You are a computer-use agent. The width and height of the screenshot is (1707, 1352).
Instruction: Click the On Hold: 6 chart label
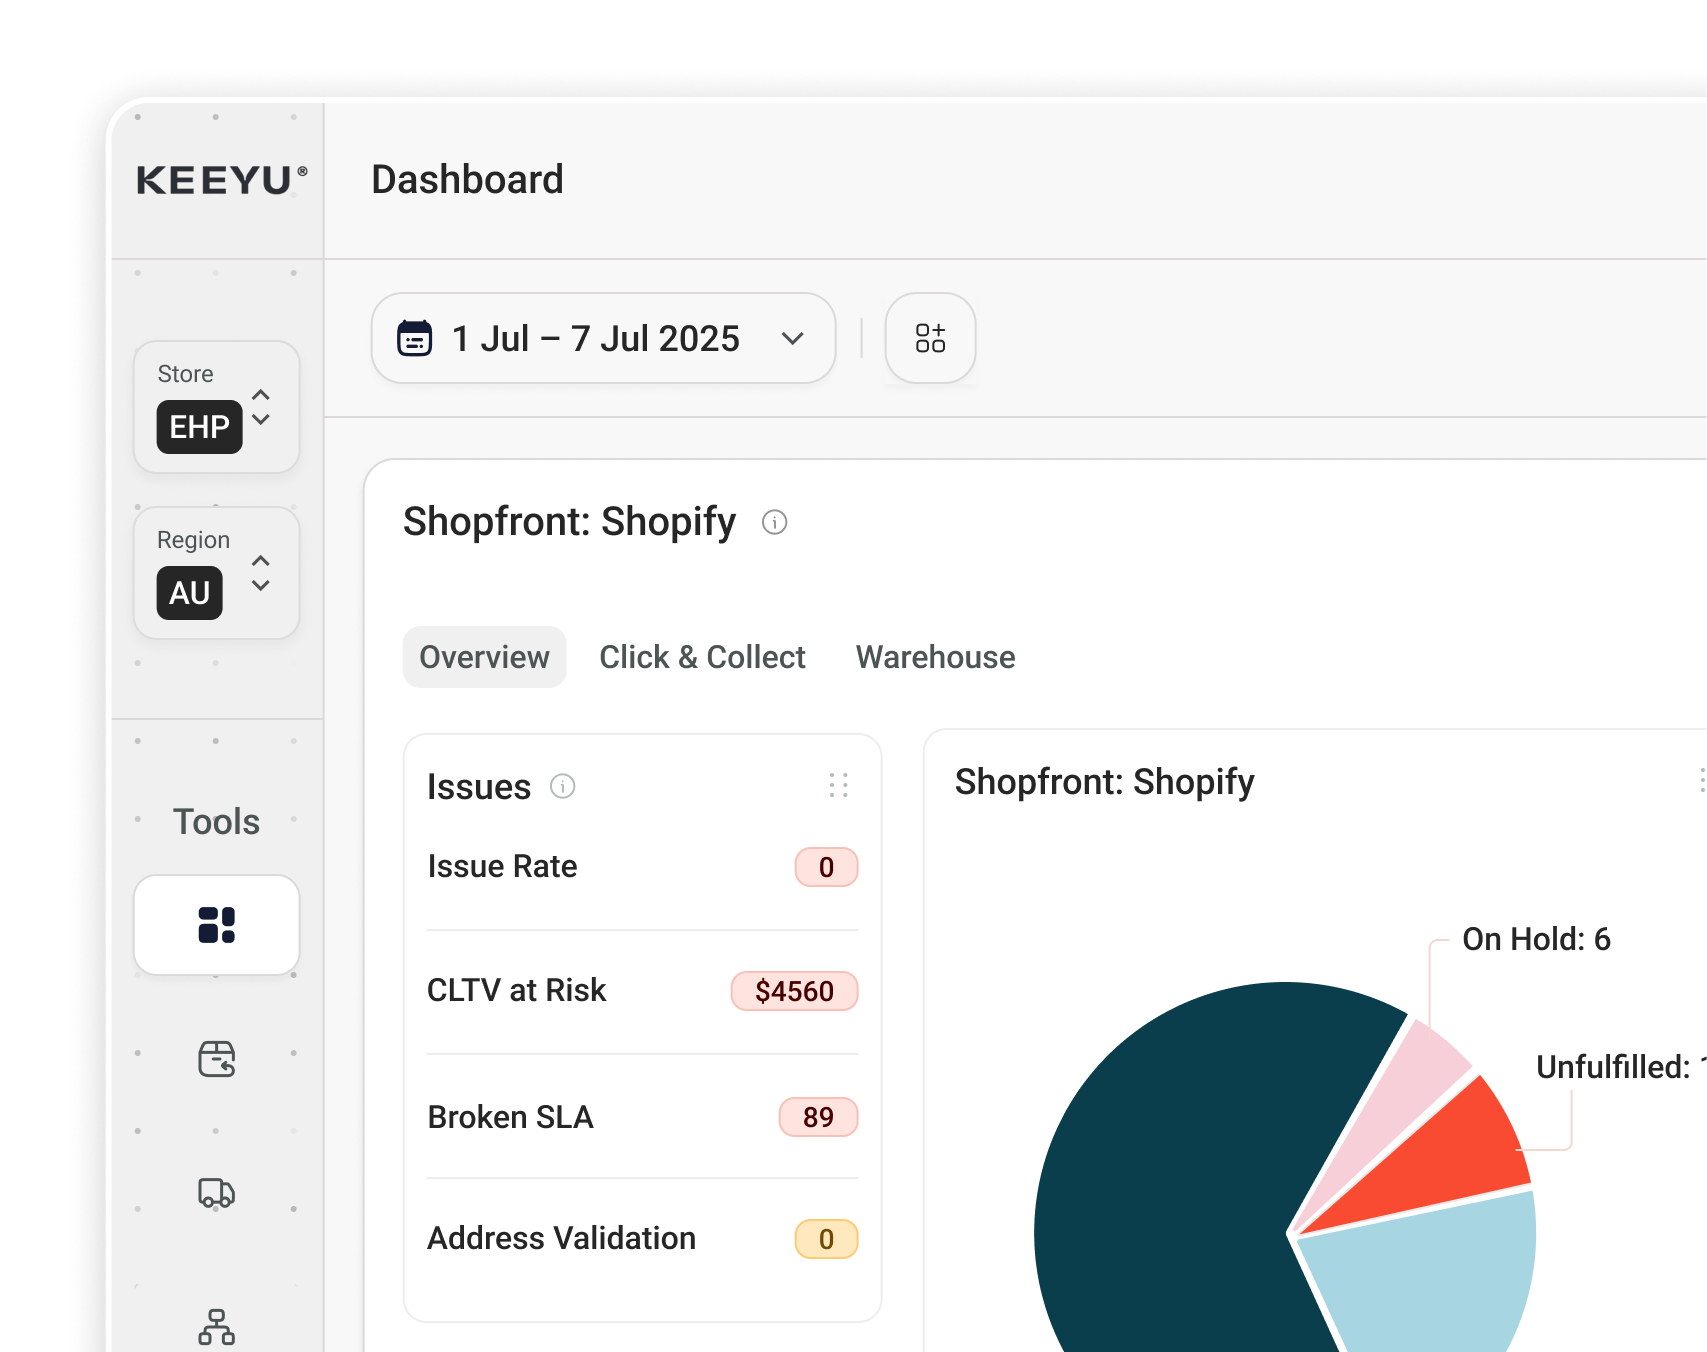tap(1536, 939)
